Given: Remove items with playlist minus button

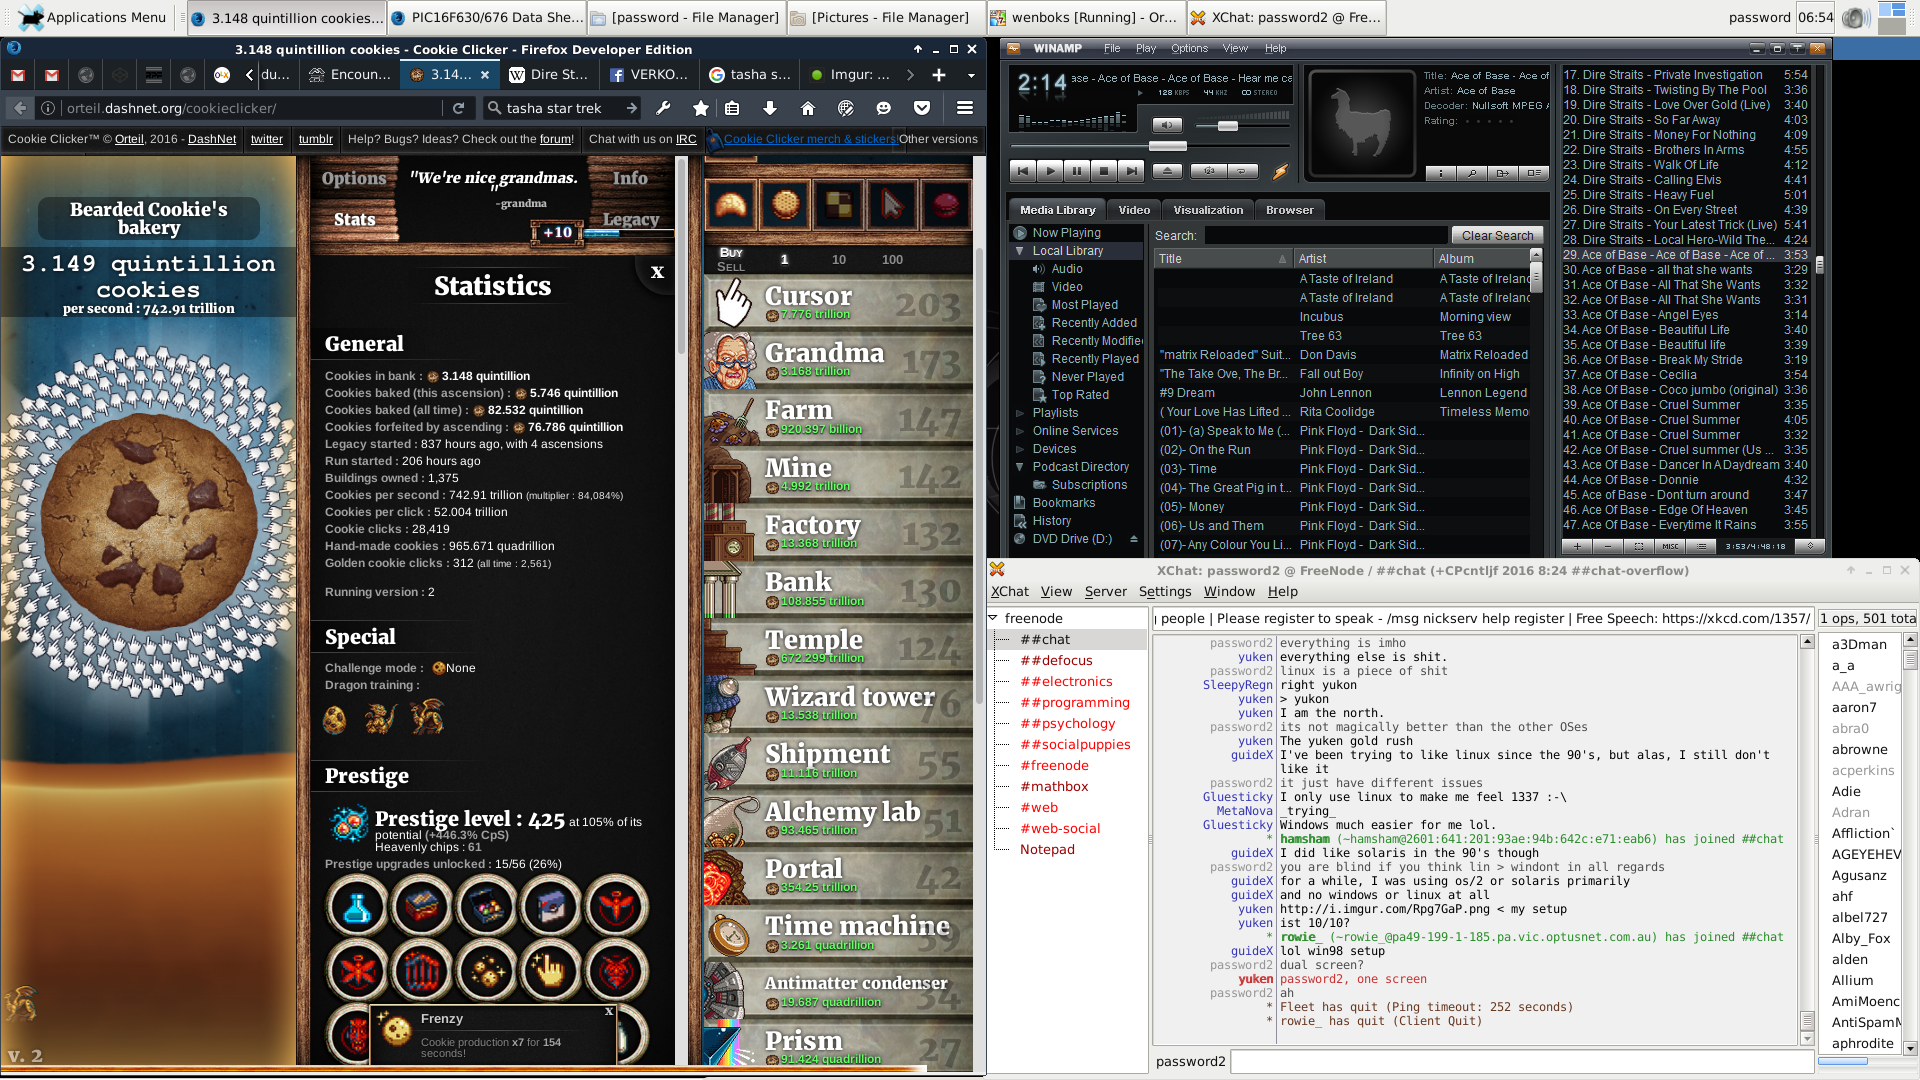Looking at the screenshot, I should (1607, 546).
